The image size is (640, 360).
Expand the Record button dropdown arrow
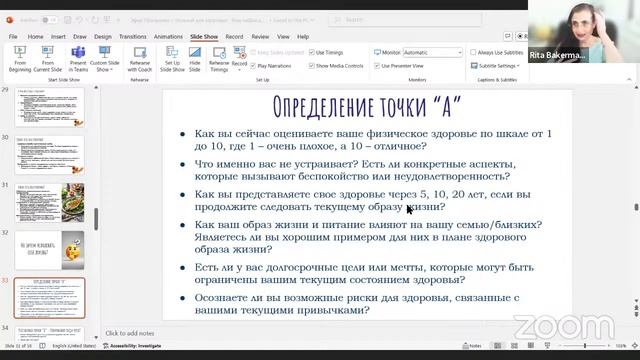coord(239,70)
